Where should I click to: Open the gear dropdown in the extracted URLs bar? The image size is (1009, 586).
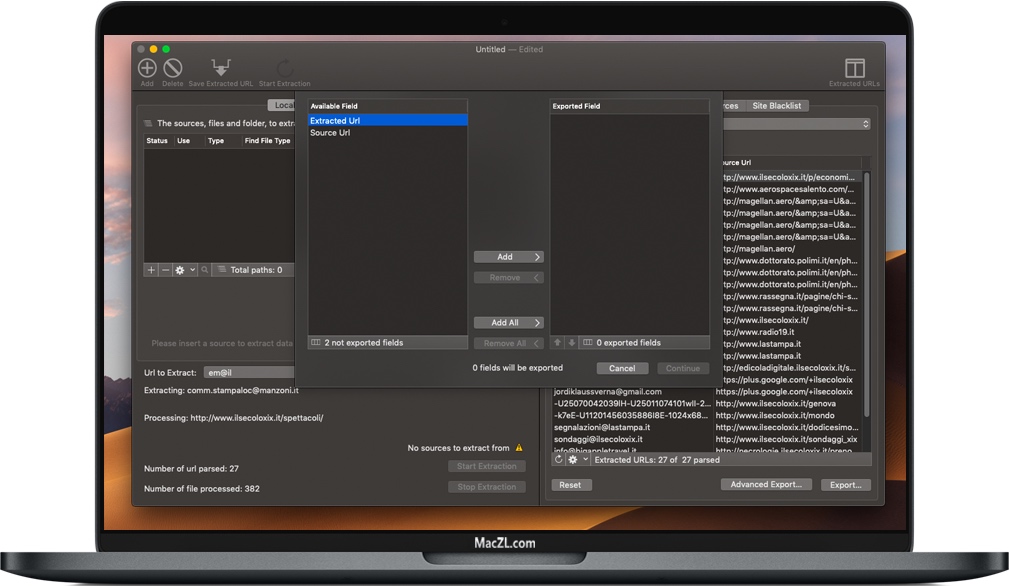pyautogui.click(x=573, y=460)
